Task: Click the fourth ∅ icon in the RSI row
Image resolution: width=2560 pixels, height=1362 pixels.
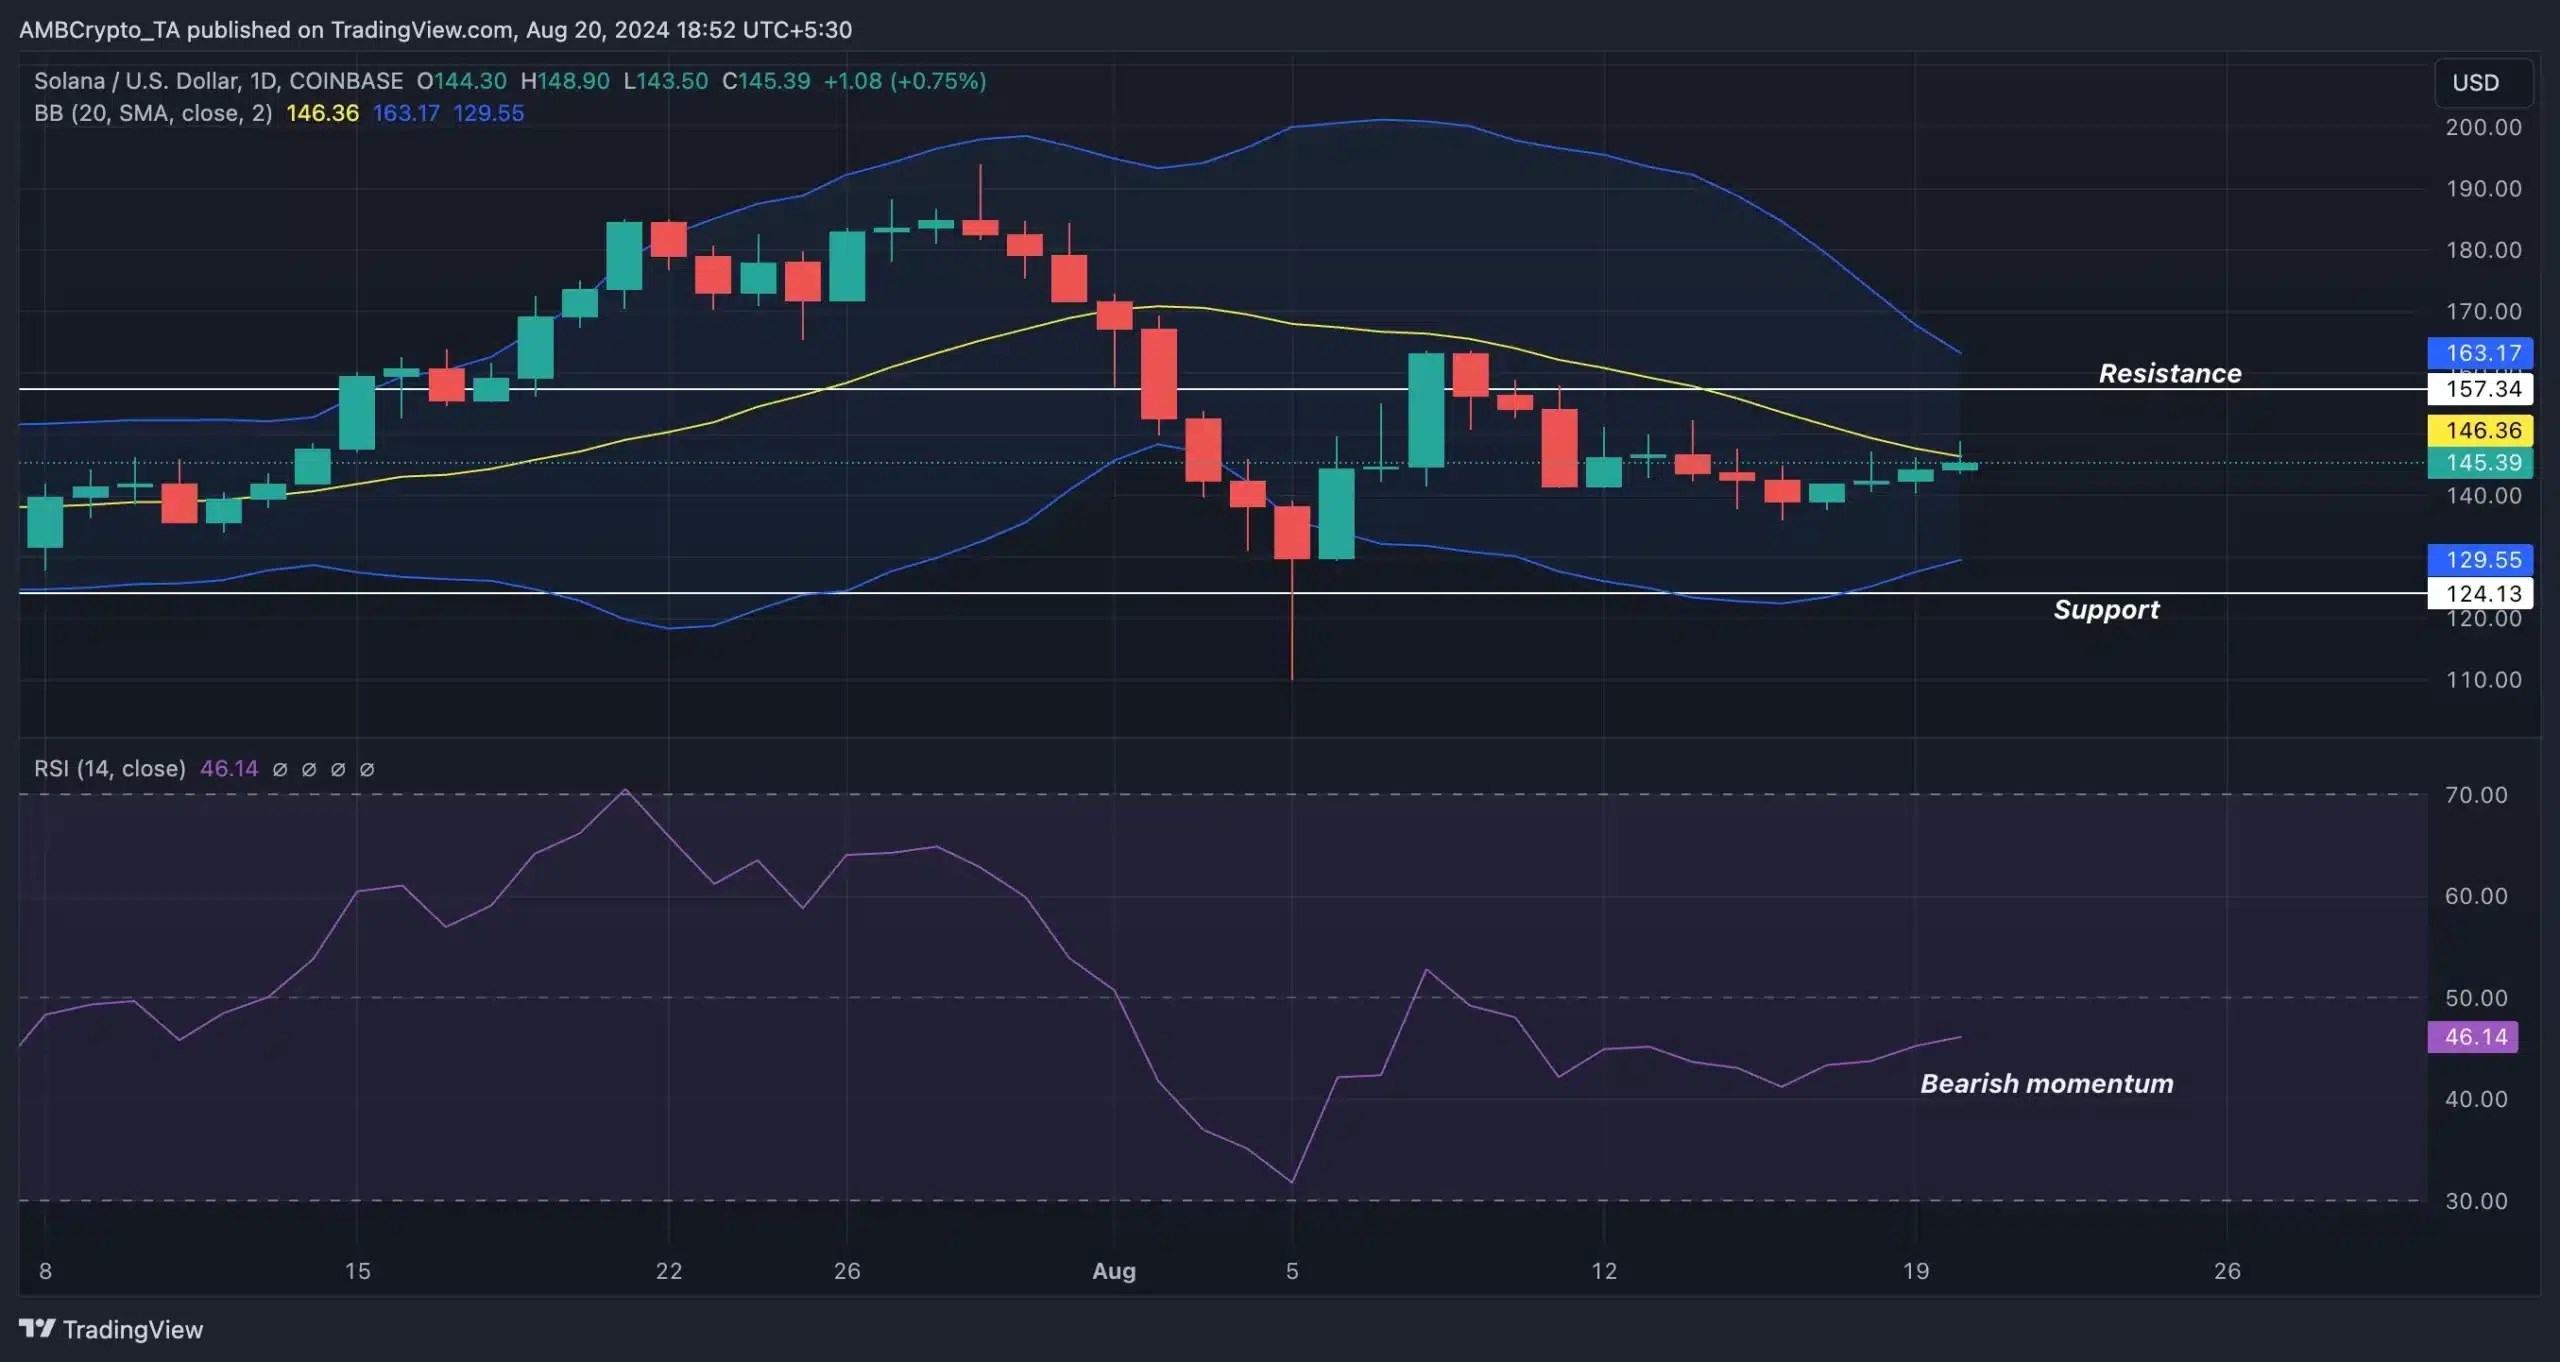Action: 367,769
